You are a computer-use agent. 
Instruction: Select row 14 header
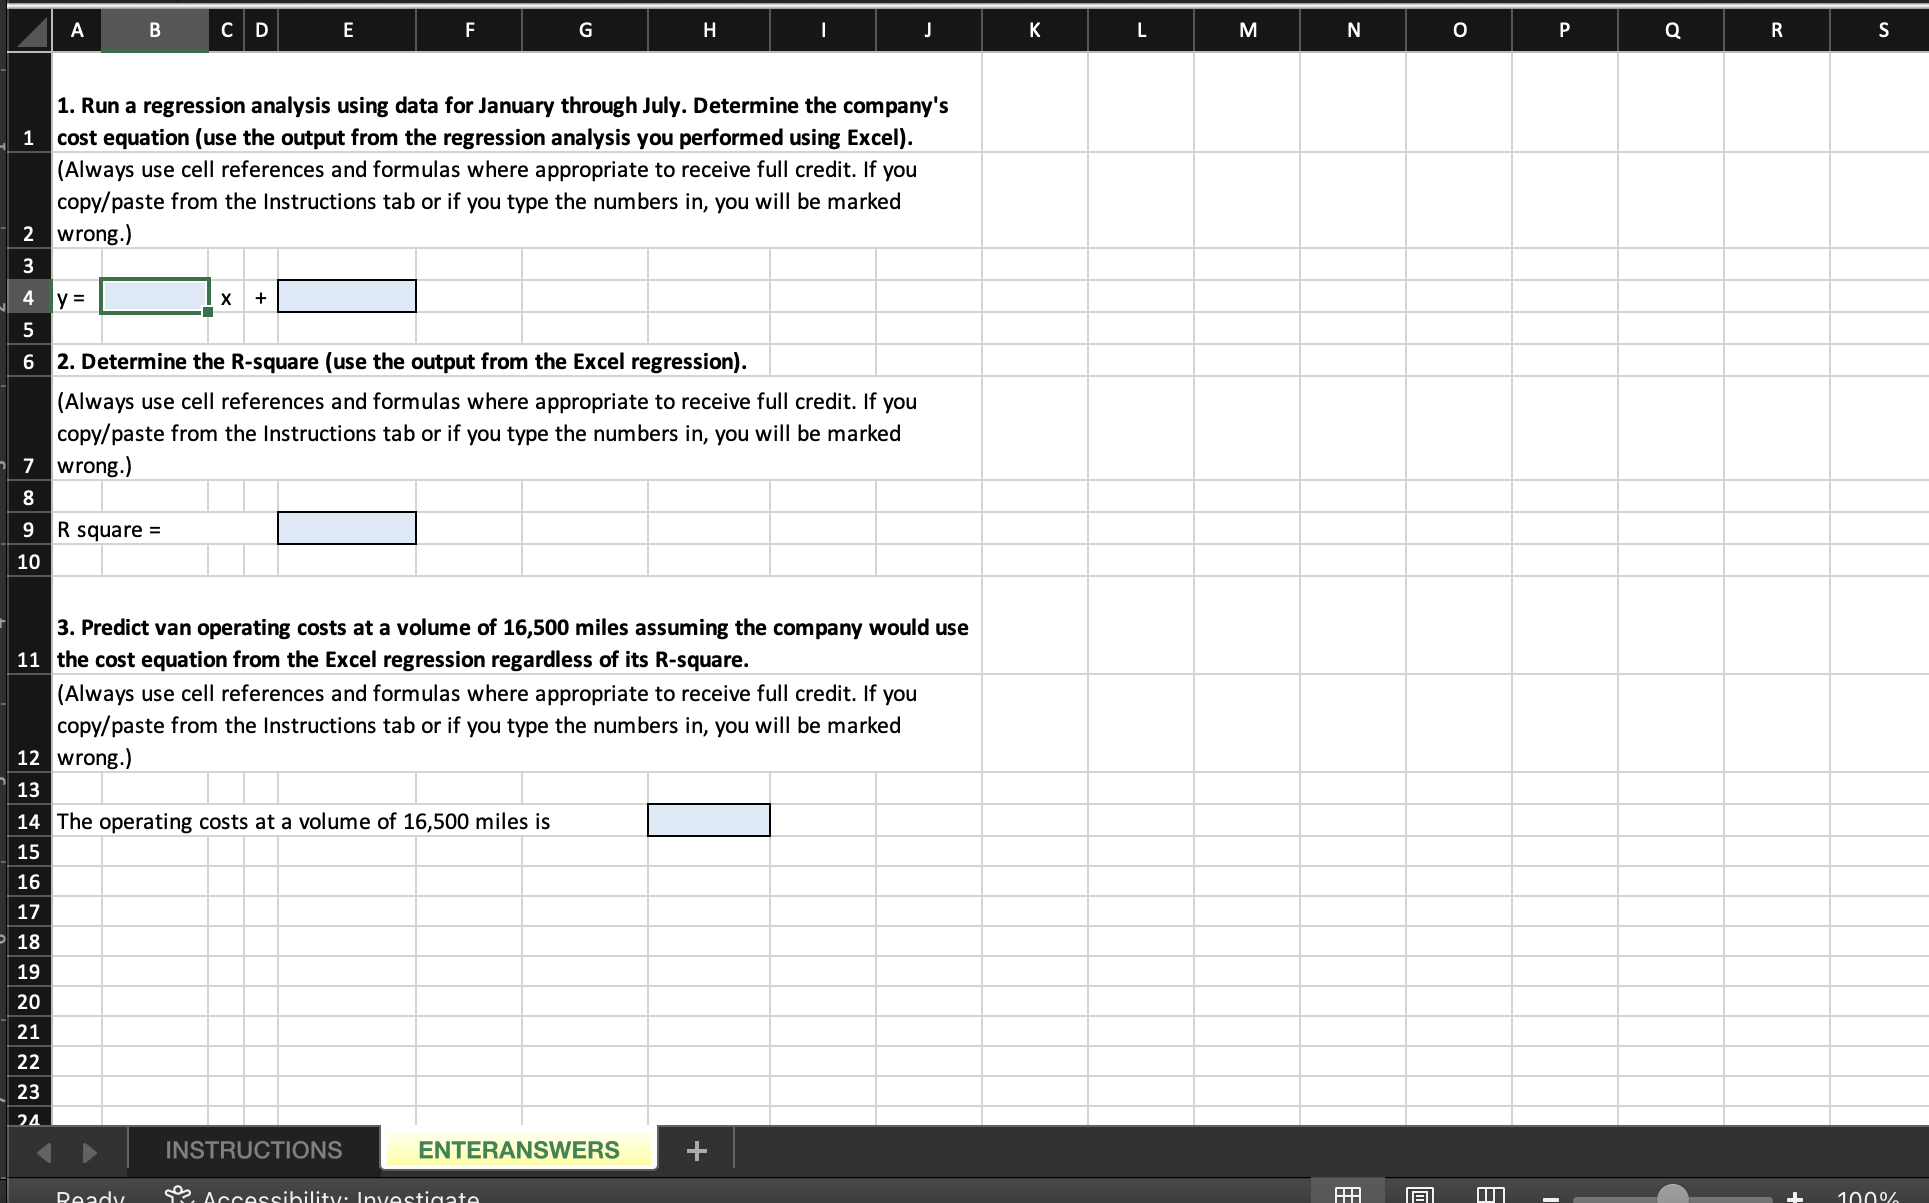(x=28, y=821)
